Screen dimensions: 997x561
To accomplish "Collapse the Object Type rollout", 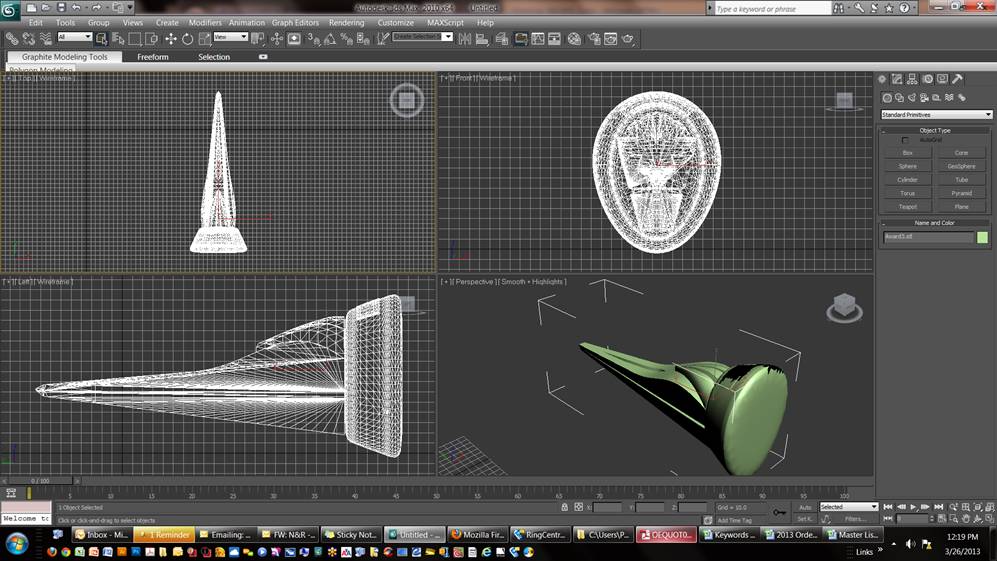I will point(935,130).
